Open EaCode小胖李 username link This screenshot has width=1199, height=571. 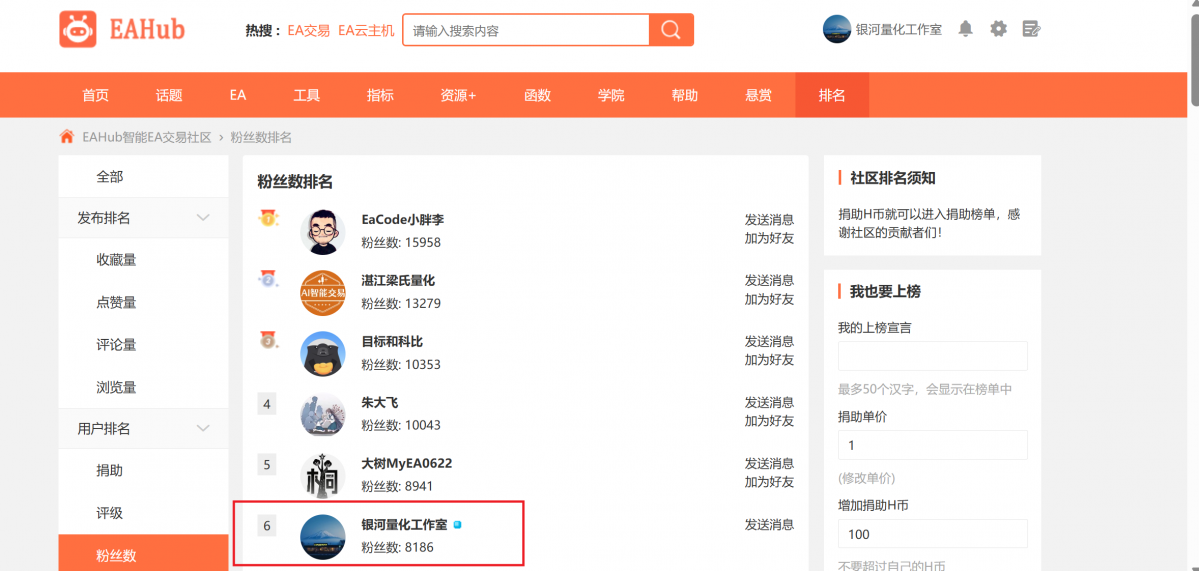click(x=403, y=219)
